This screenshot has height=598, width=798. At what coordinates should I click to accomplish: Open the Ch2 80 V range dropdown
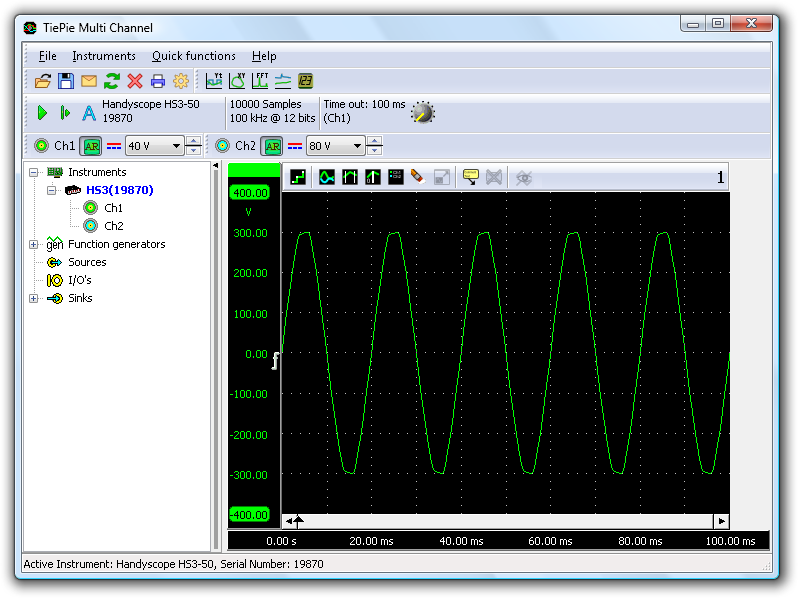pos(356,146)
